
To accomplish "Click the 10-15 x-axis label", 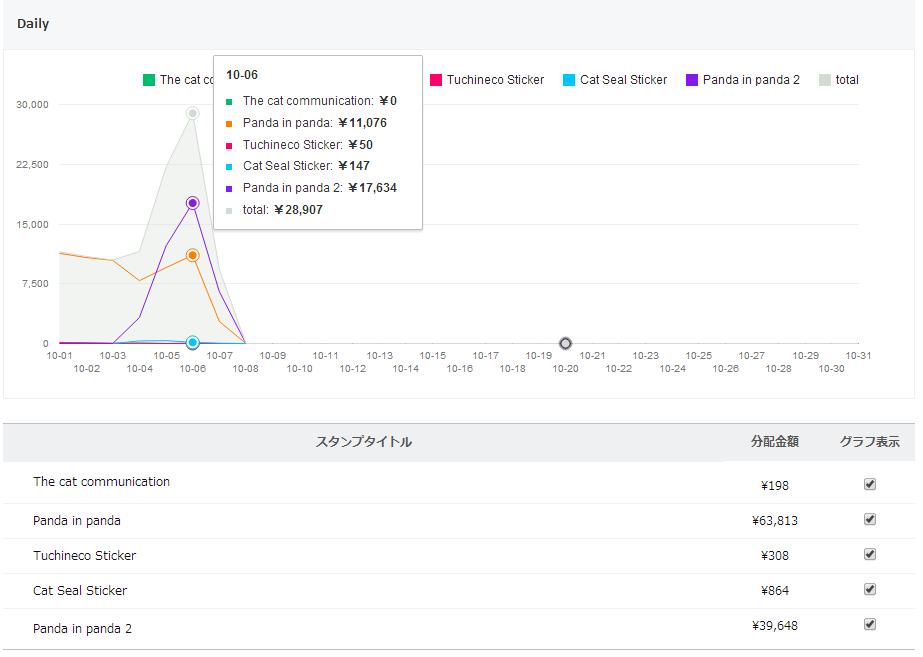I will pyautogui.click(x=433, y=356).
